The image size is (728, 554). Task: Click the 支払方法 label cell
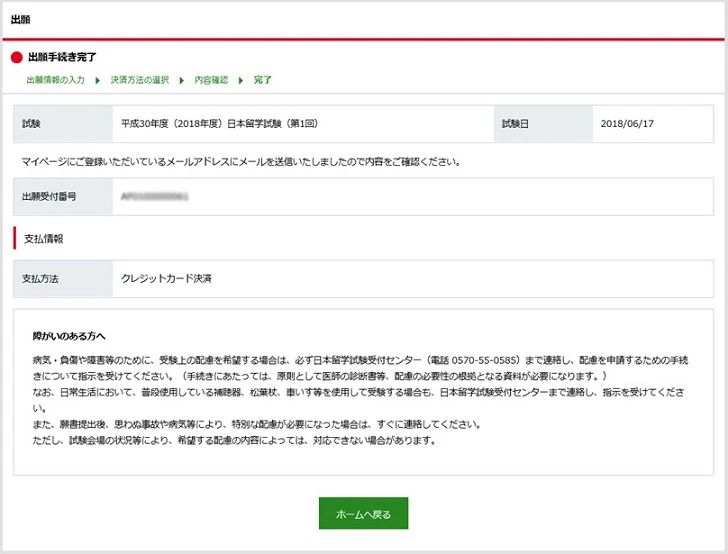[63, 279]
